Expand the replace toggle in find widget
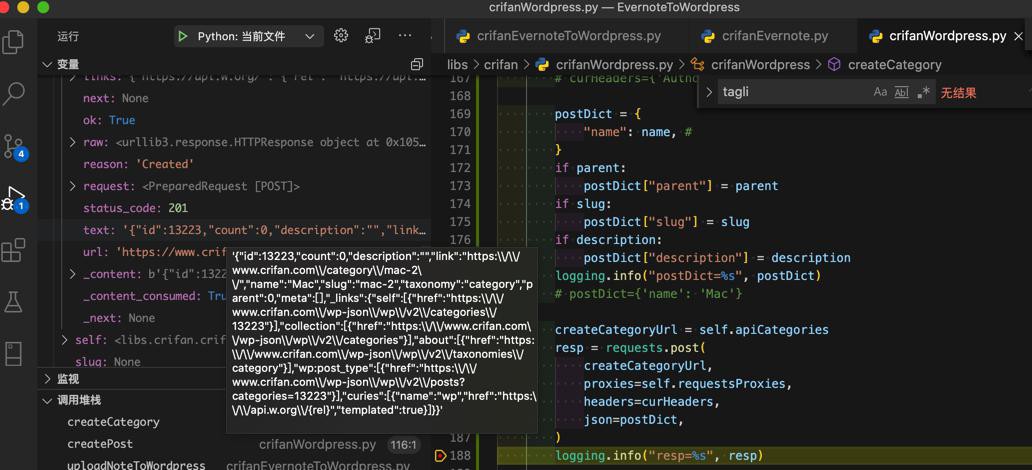The image size is (1032, 470). [x=709, y=93]
